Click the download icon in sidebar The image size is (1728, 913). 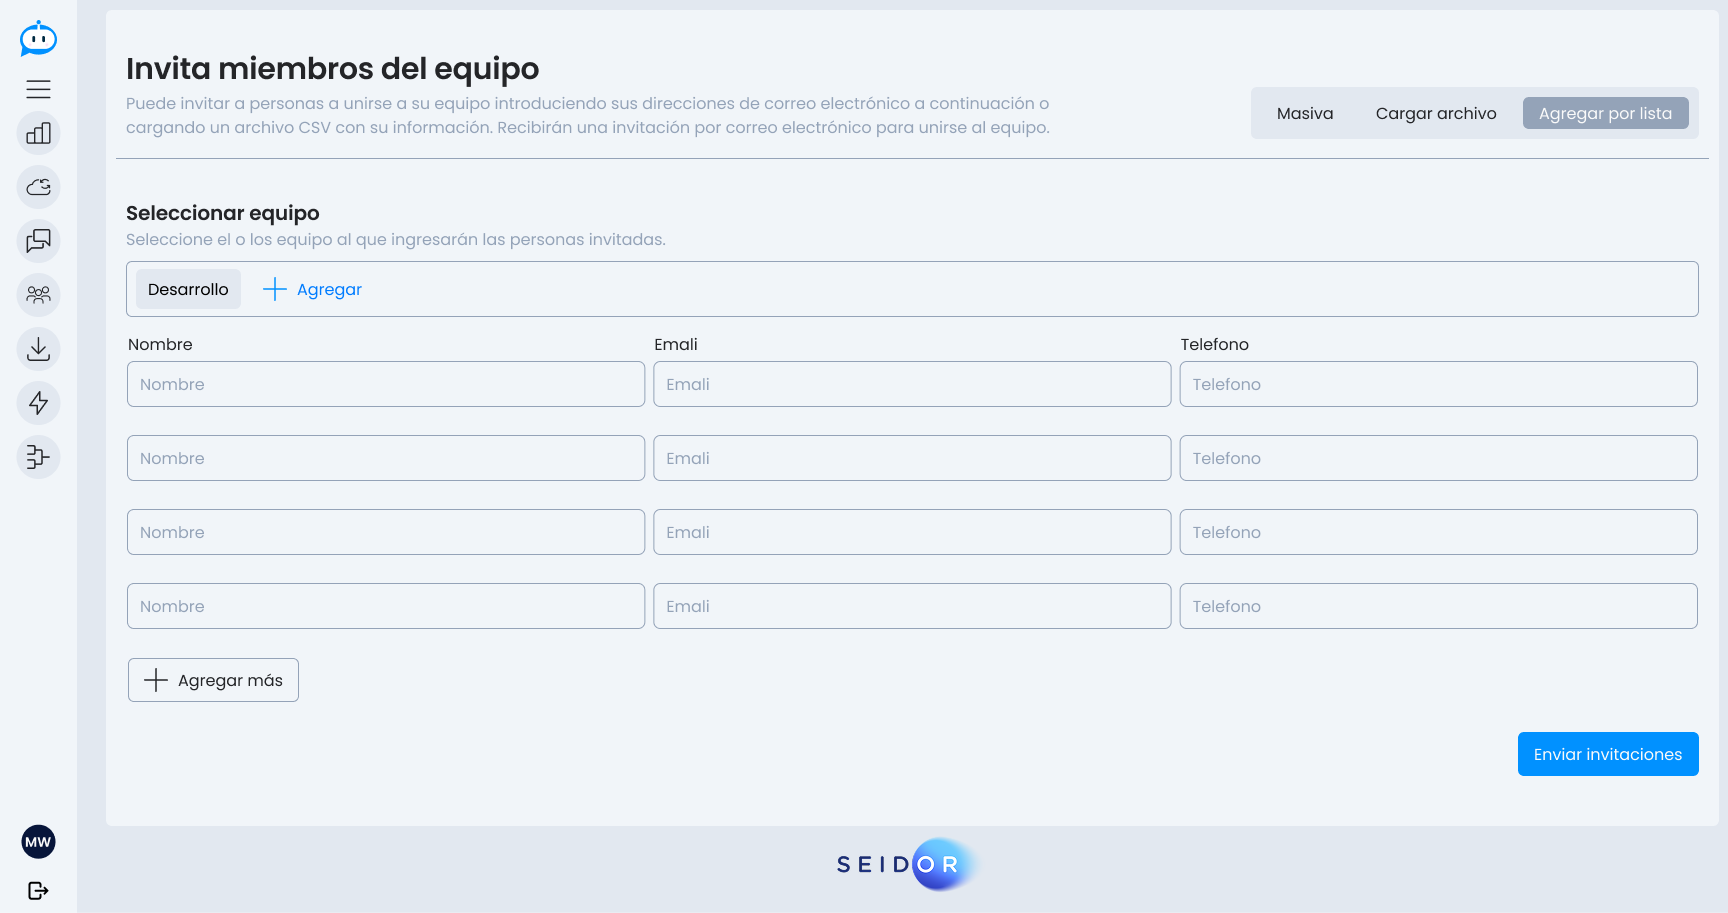tap(38, 349)
